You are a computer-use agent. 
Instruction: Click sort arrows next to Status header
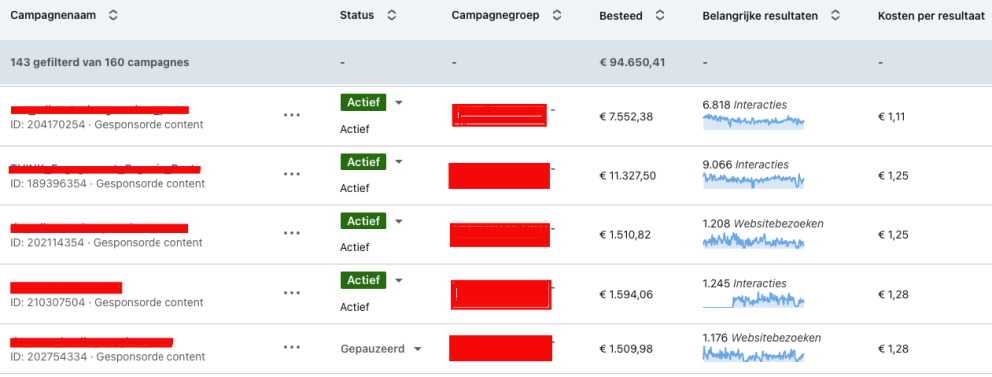392,16
